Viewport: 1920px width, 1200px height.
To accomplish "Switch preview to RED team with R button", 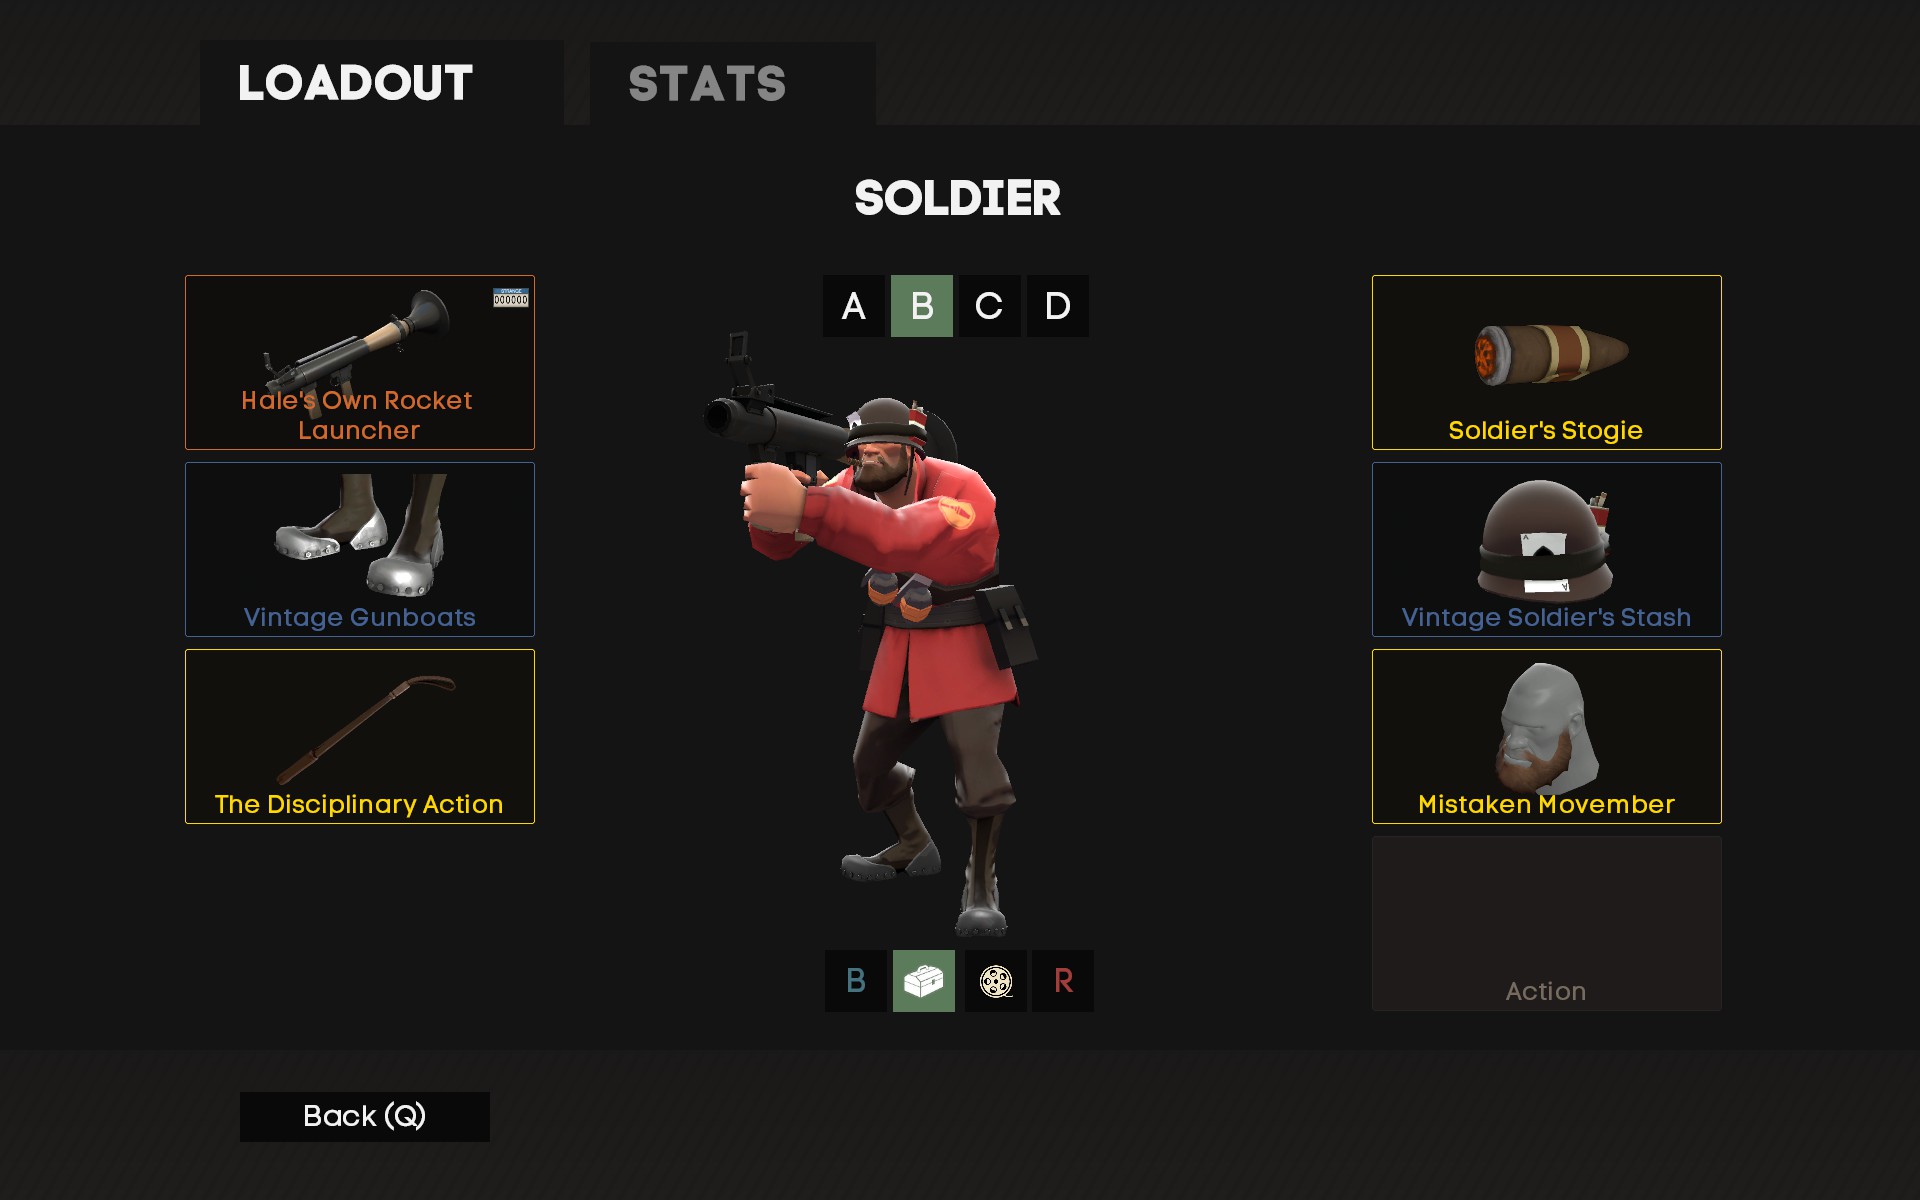I will [1063, 981].
